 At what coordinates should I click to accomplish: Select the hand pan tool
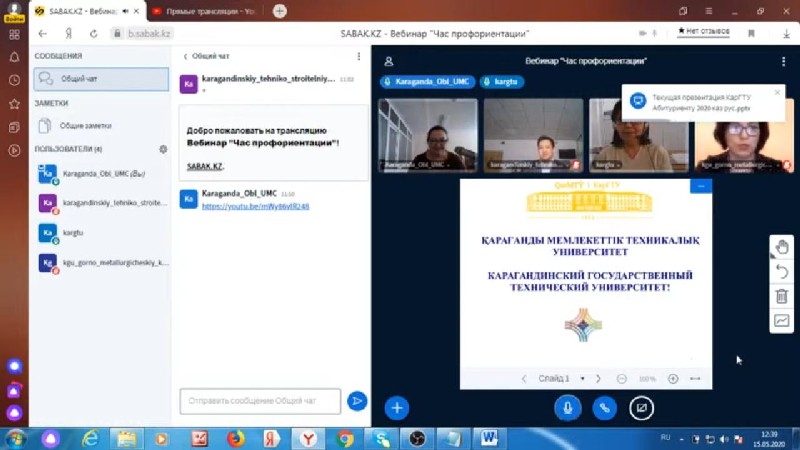tap(782, 247)
